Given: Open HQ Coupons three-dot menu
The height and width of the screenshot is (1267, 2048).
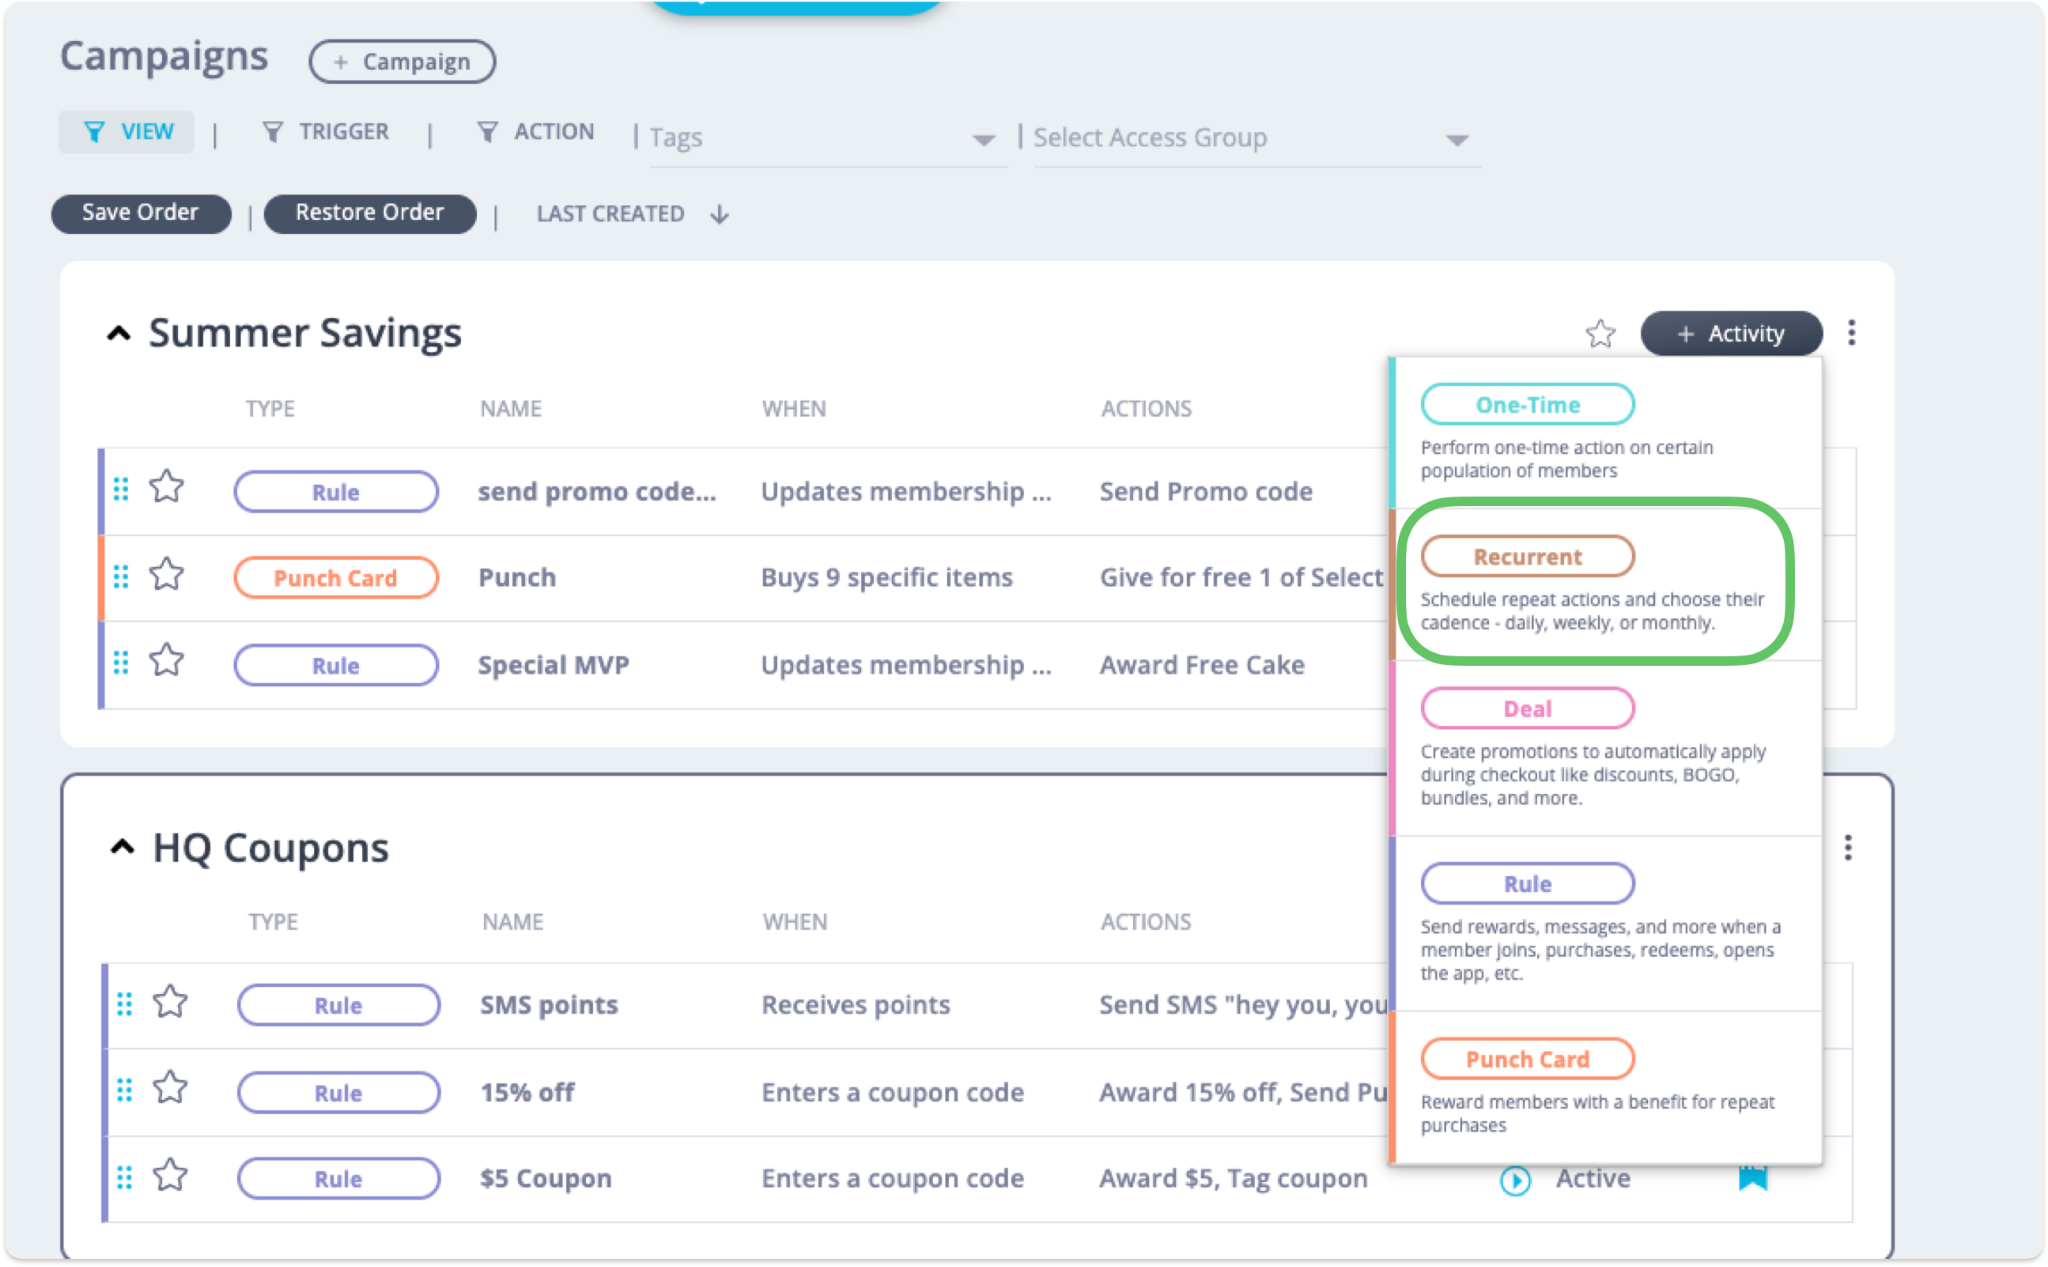Looking at the screenshot, I should click(x=1847, y=848).
